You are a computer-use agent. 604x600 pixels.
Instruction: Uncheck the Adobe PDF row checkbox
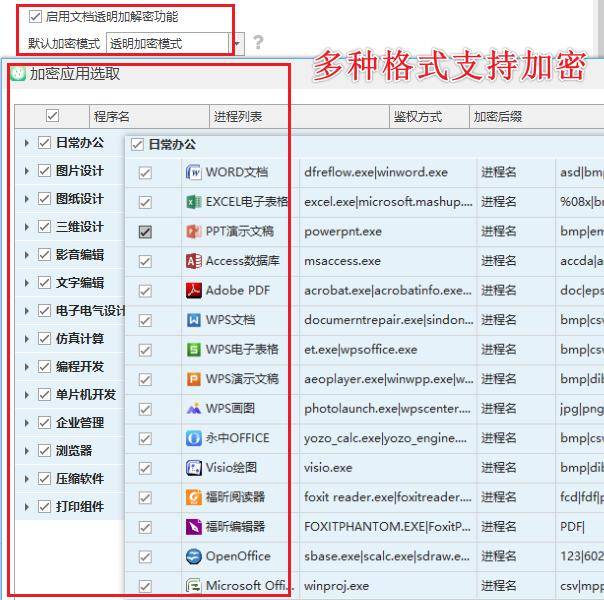145,291
